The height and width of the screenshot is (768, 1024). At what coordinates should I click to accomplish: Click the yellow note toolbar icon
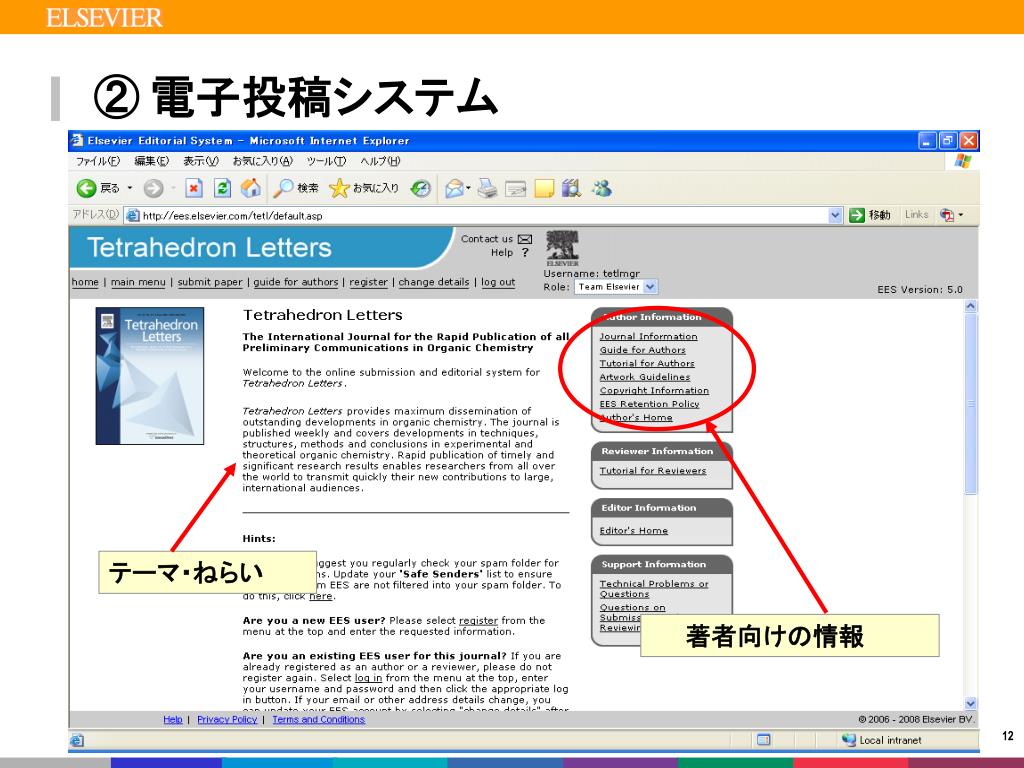[544, 189]
